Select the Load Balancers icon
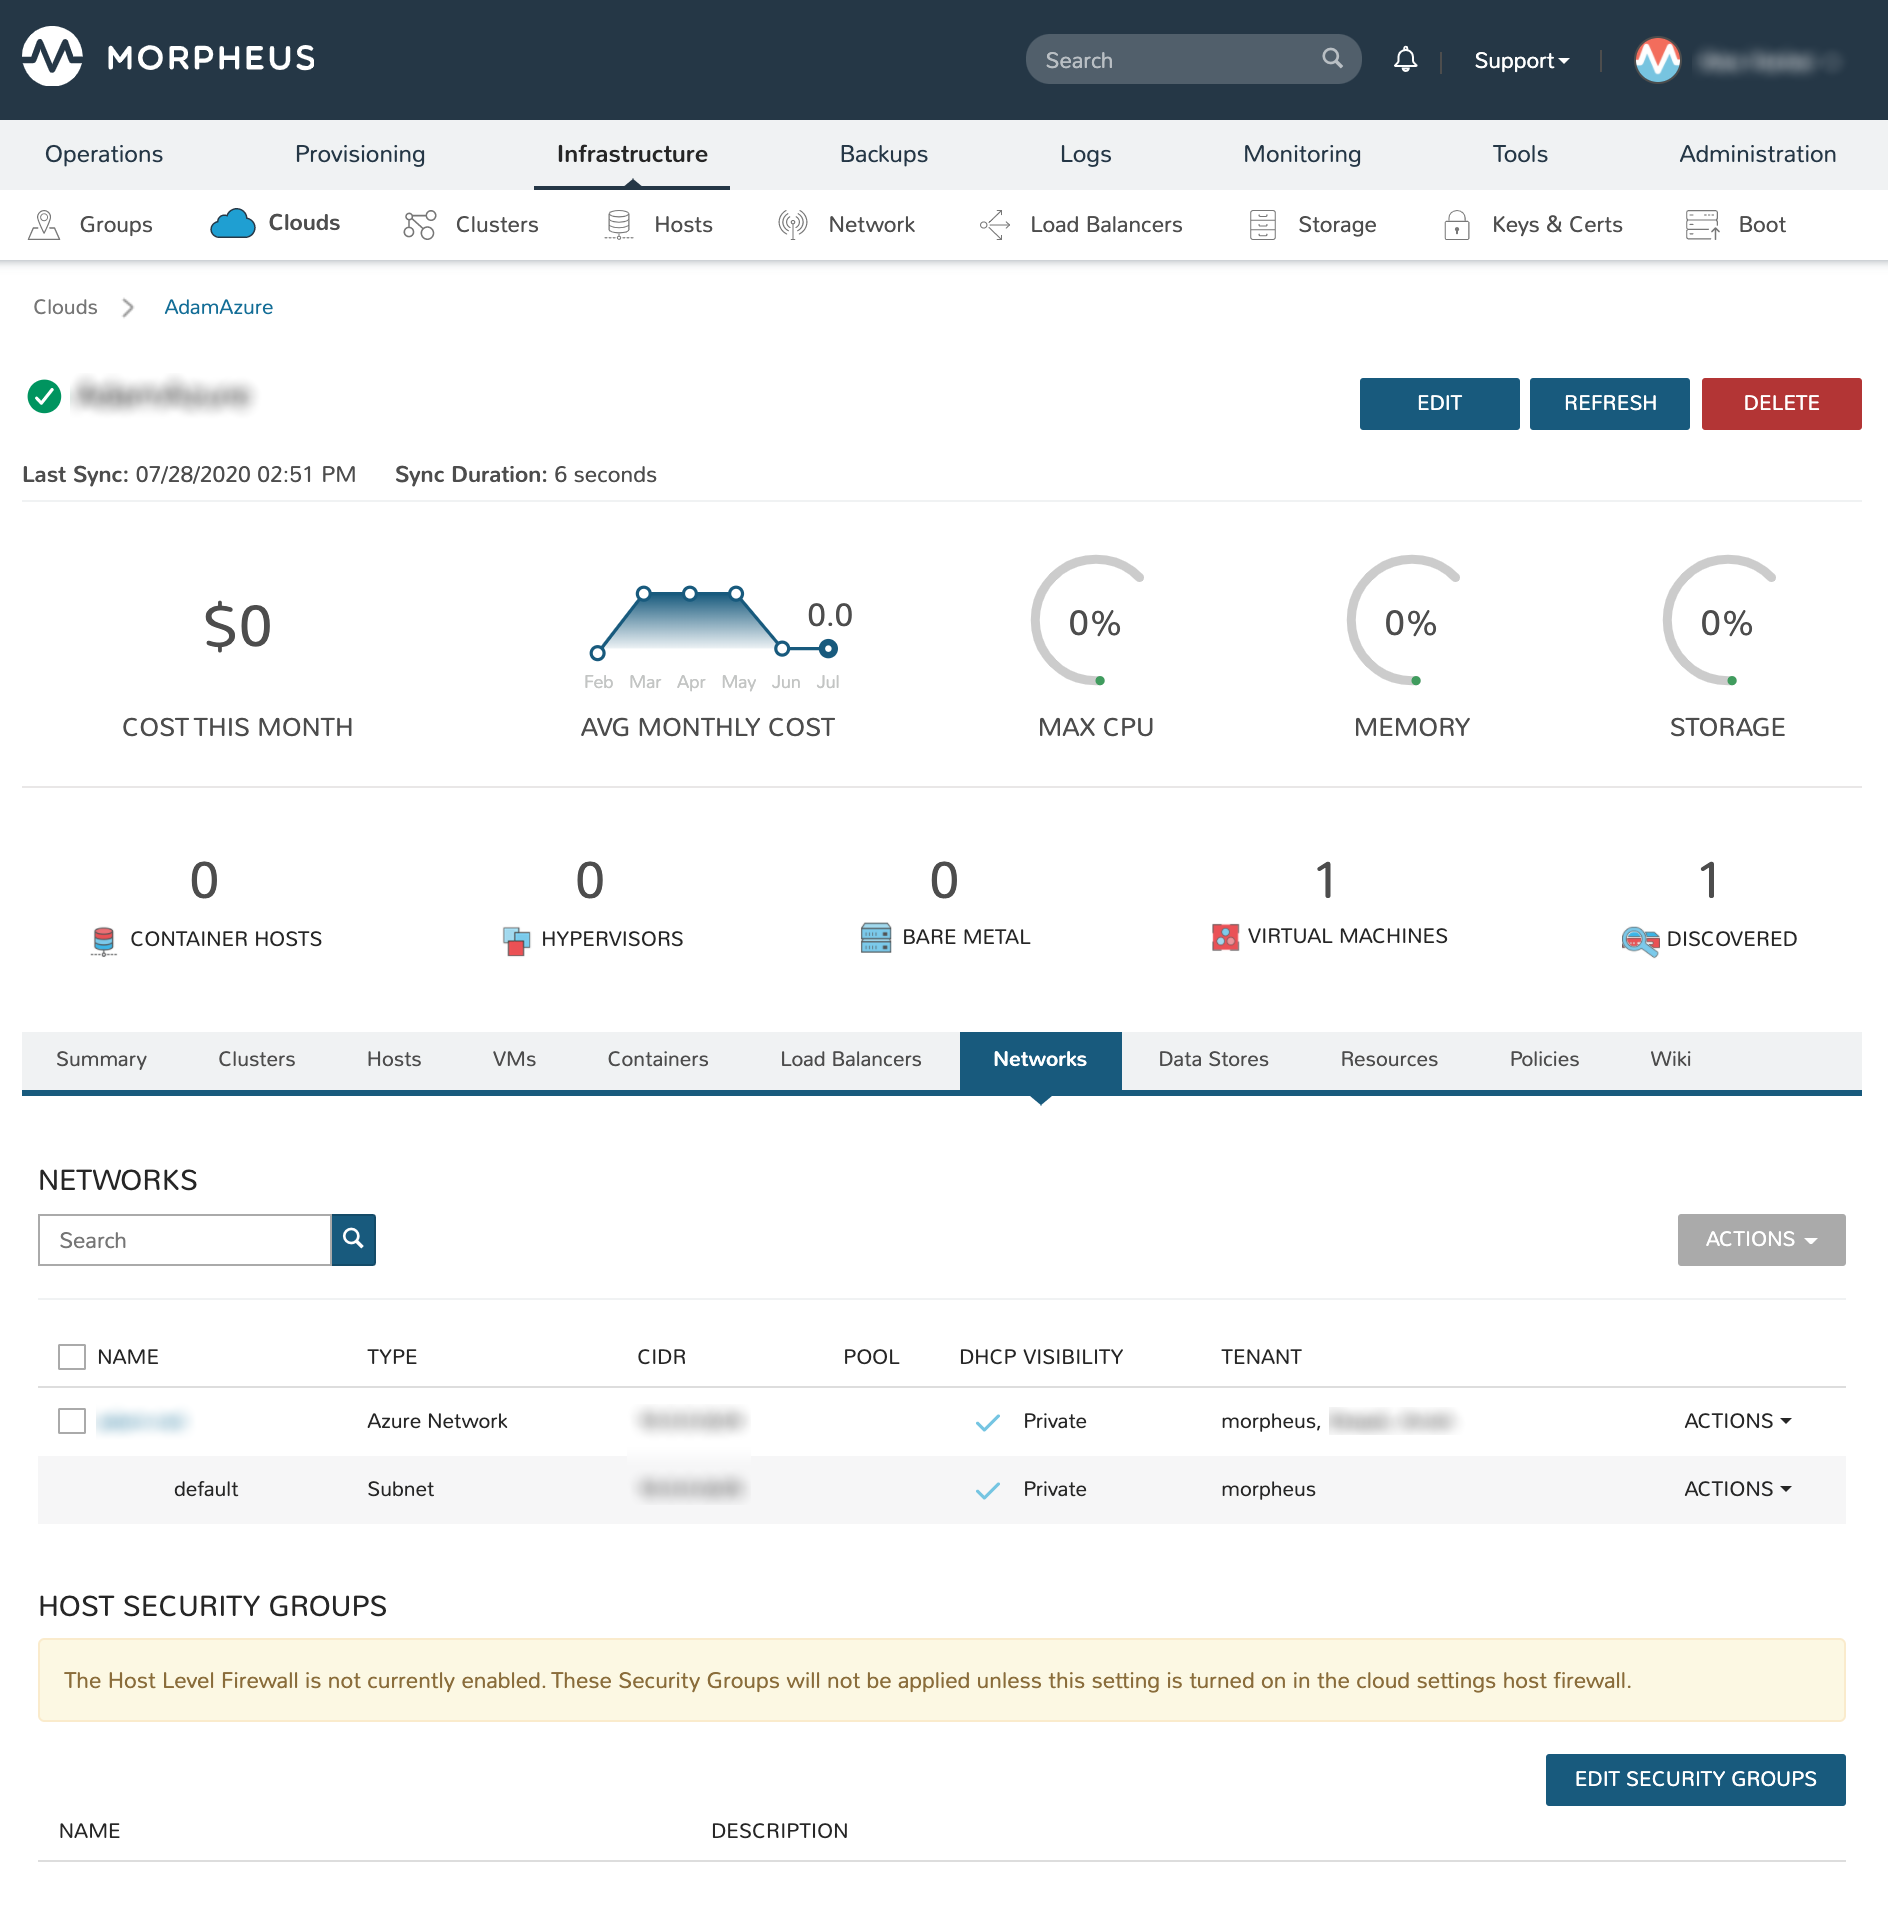 996,224
